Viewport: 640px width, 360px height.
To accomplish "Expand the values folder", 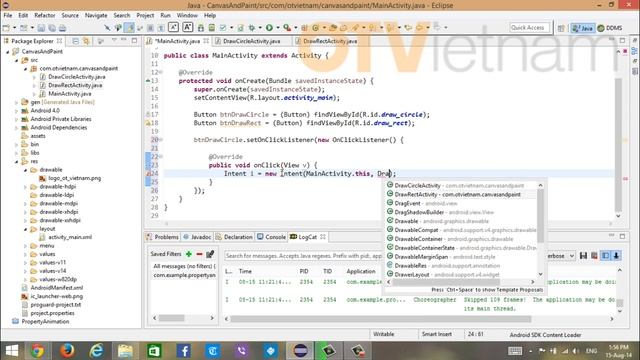I will click(x=25, y=254).
